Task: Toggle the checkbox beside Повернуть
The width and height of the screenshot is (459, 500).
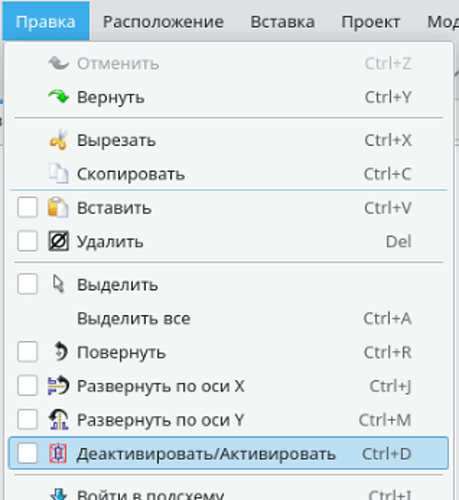Action: pyautogui.click(x=27, y=351)
